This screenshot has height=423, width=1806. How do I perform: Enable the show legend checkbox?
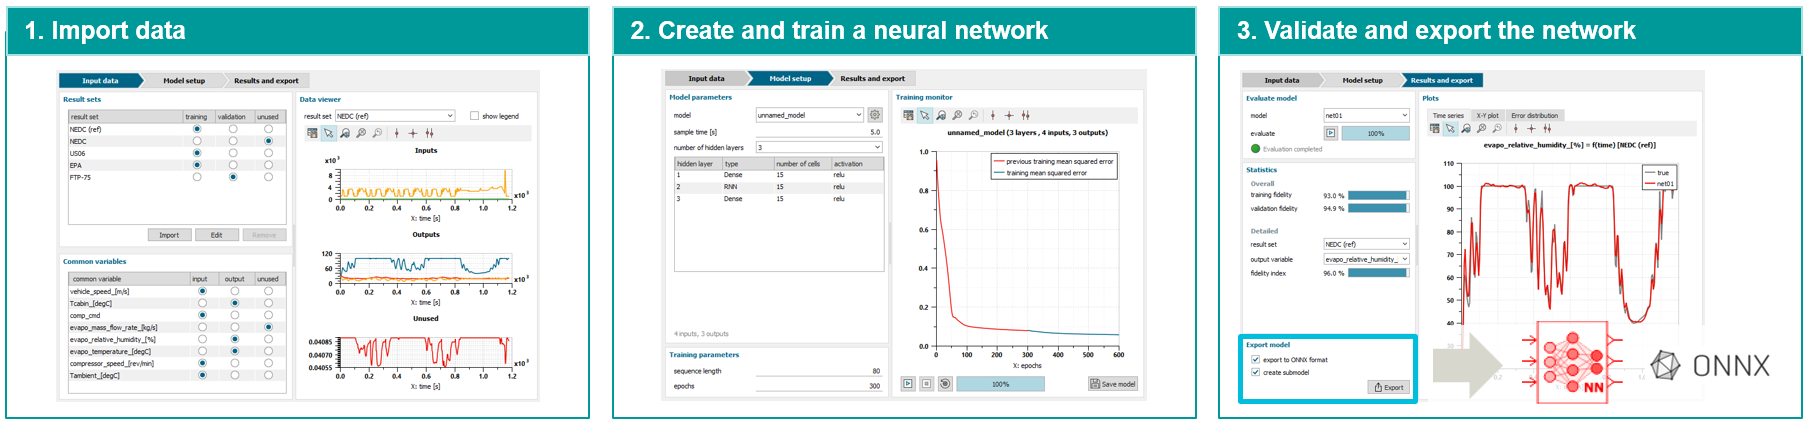(474, 116)
